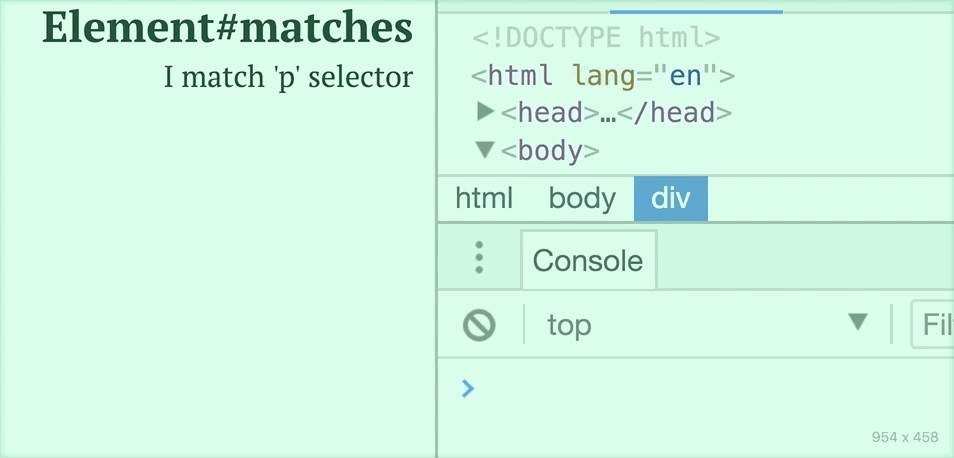Click the Element#matches heading

(x=228, y=28)
